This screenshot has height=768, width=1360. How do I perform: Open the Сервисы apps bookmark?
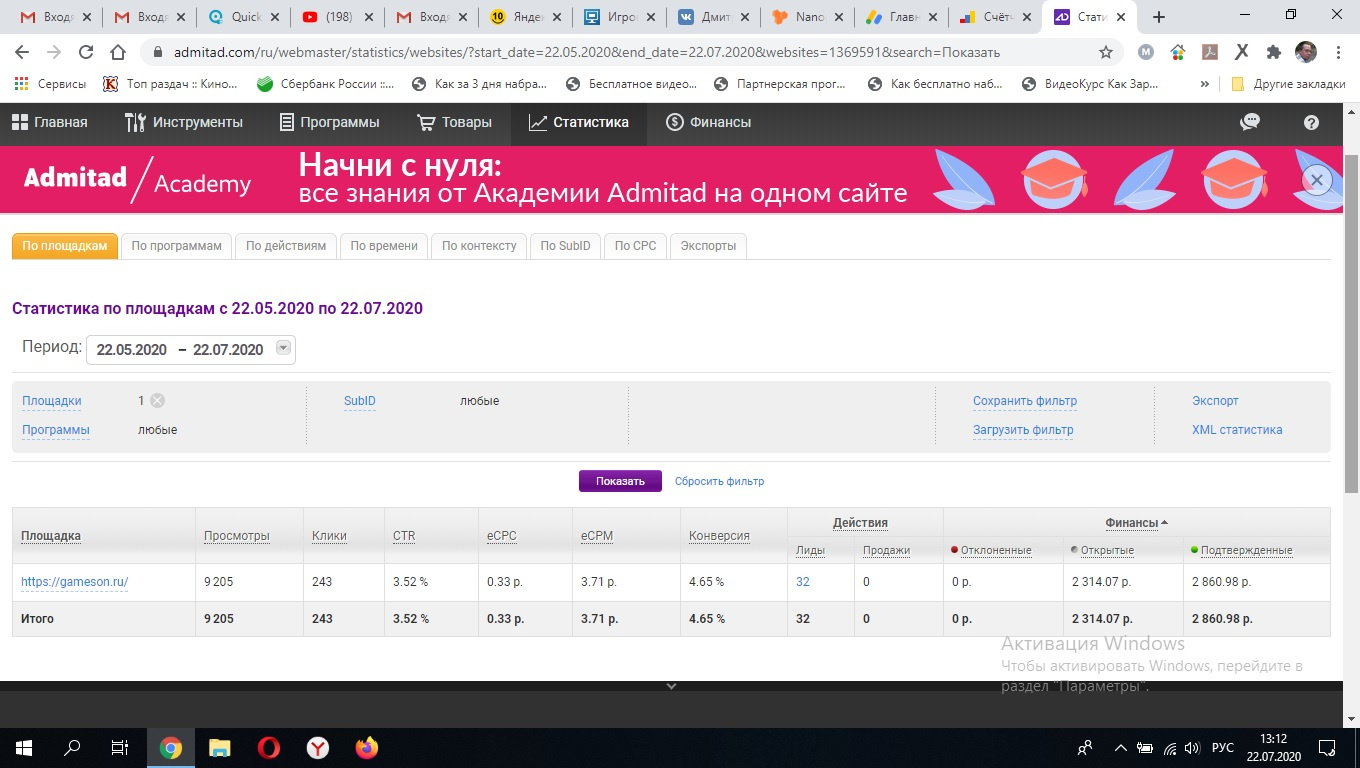click(50, 84)
